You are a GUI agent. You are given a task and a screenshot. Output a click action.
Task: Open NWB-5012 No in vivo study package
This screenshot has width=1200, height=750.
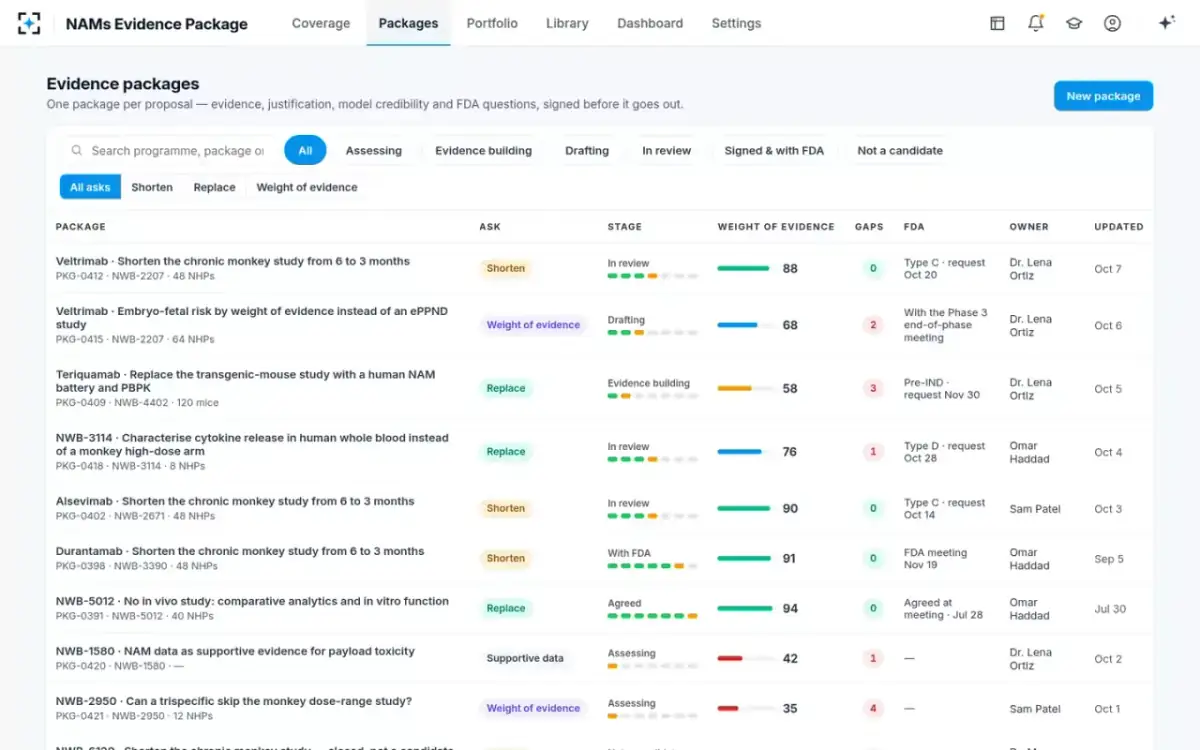[x=252, y=601]
